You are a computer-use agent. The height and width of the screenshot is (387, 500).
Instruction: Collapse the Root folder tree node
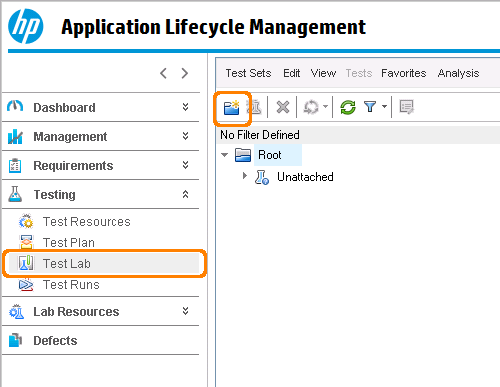tap(225, 155)
